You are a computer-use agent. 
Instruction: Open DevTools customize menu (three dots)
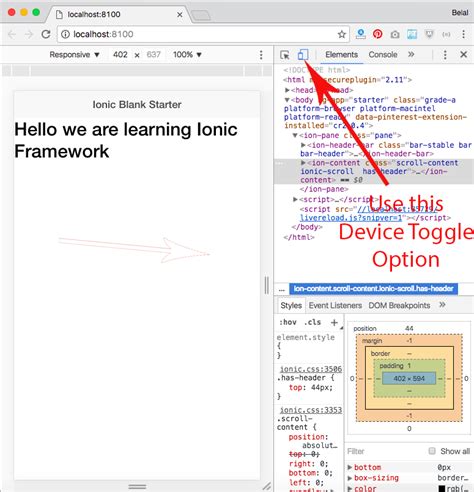(x=445, y=55)
